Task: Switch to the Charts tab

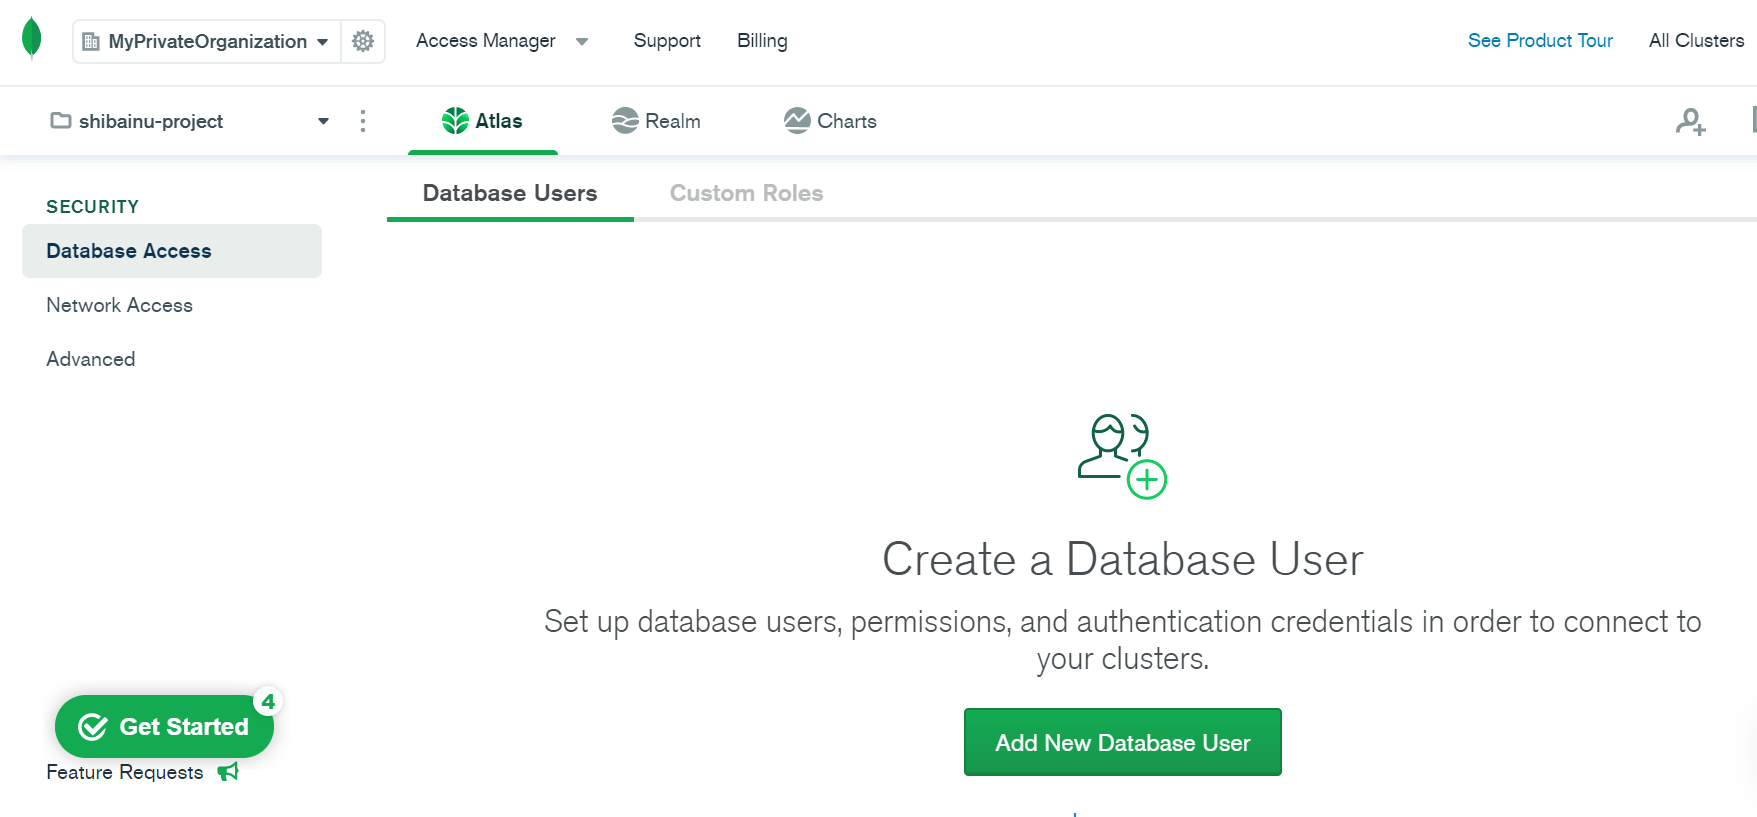Action: coord(830,121)
